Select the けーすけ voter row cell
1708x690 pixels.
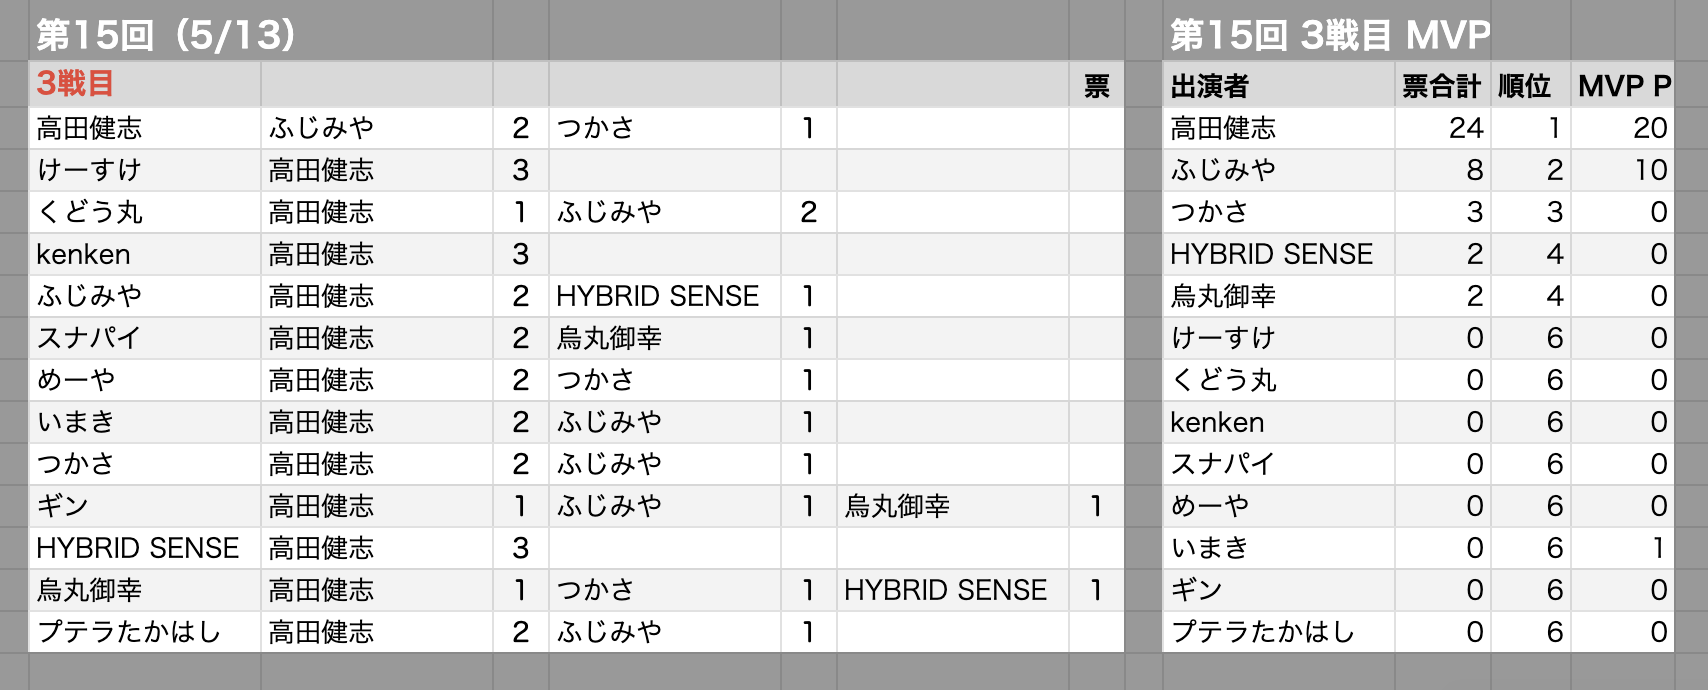click(x=145, y=170)
